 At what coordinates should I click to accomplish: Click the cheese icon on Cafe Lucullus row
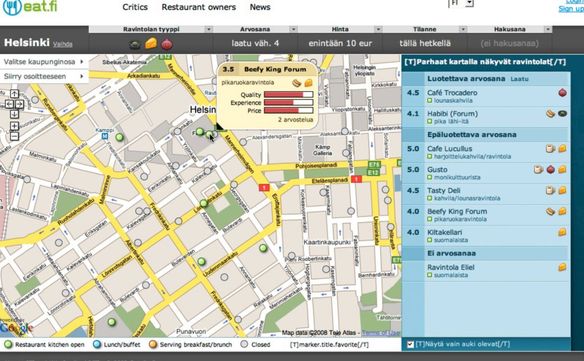tap(562, 149)
